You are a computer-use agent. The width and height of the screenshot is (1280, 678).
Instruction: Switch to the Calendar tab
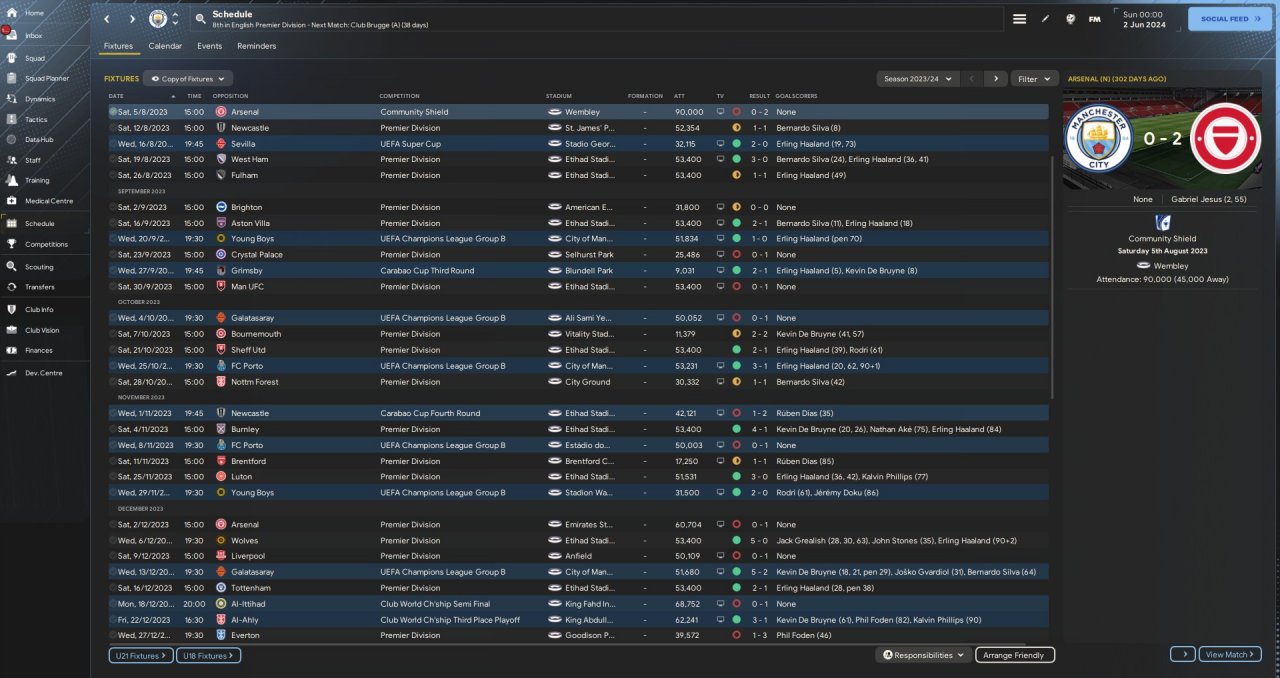165,46
